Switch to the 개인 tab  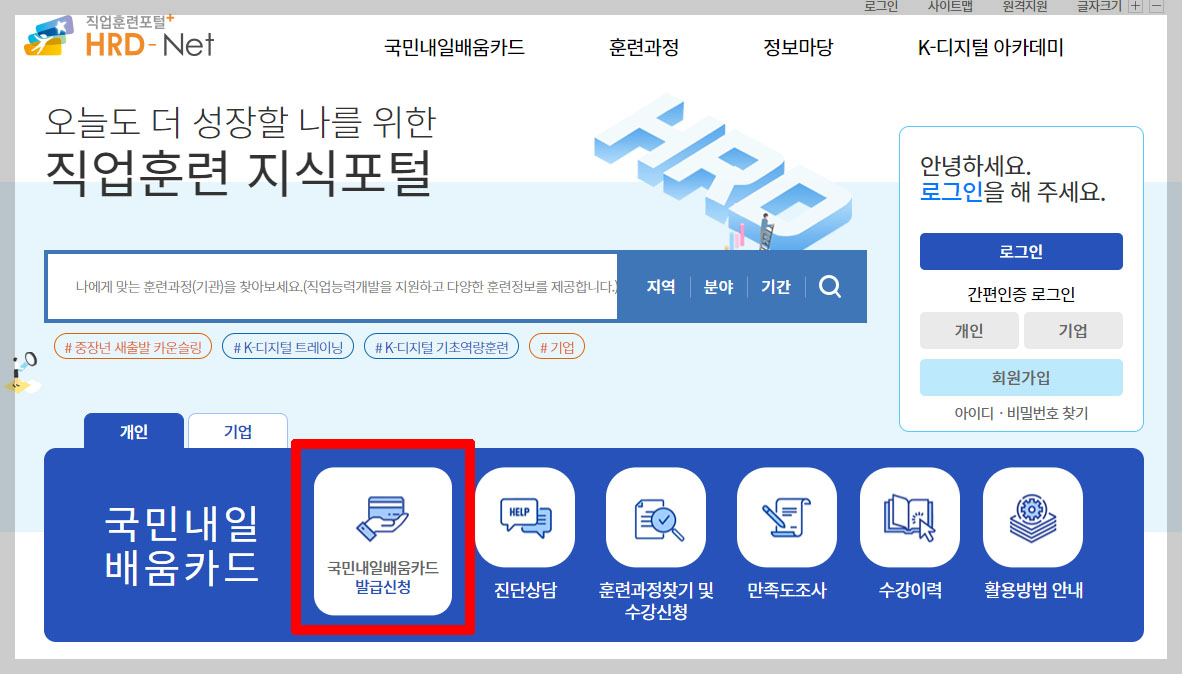point(133,431)
